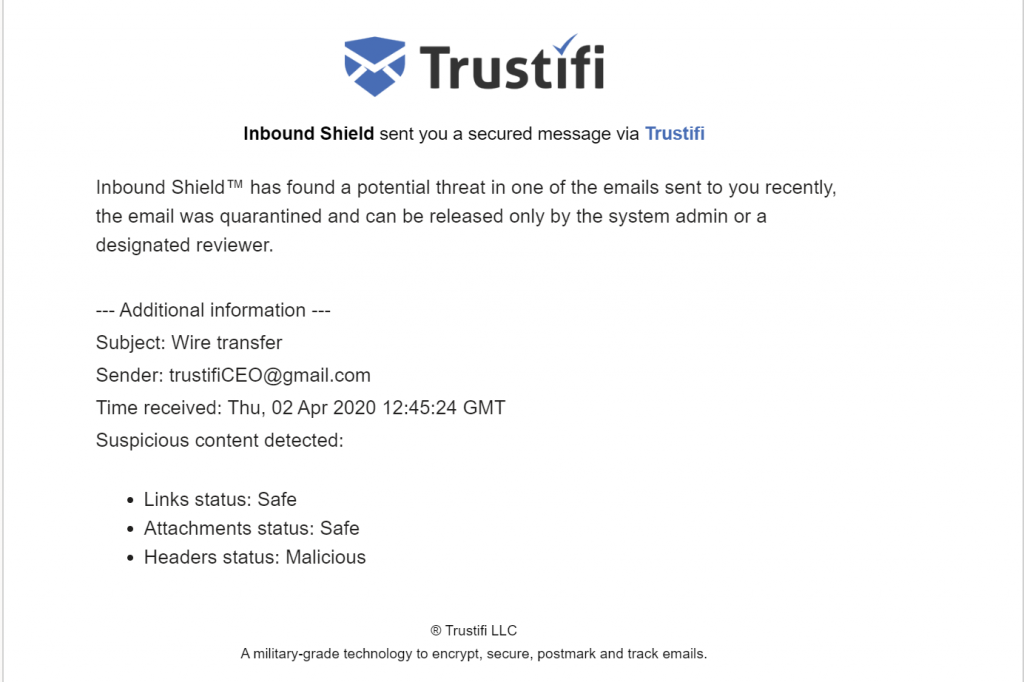This screenshot has width=1024, height=682.
Task: Click the blue checkmark above the Trustifi wordmark
Action: (x=566, y=44)
